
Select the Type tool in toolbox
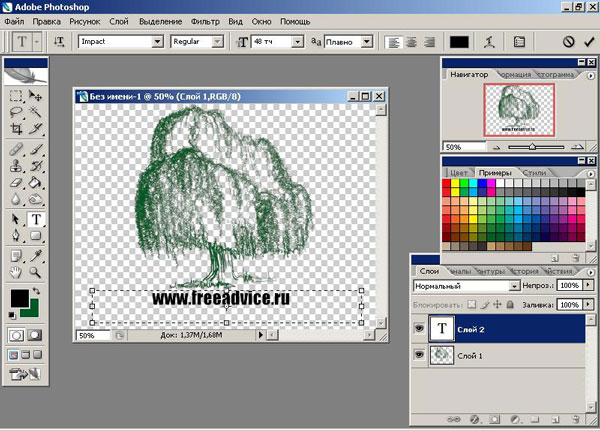tap(36, 219)
